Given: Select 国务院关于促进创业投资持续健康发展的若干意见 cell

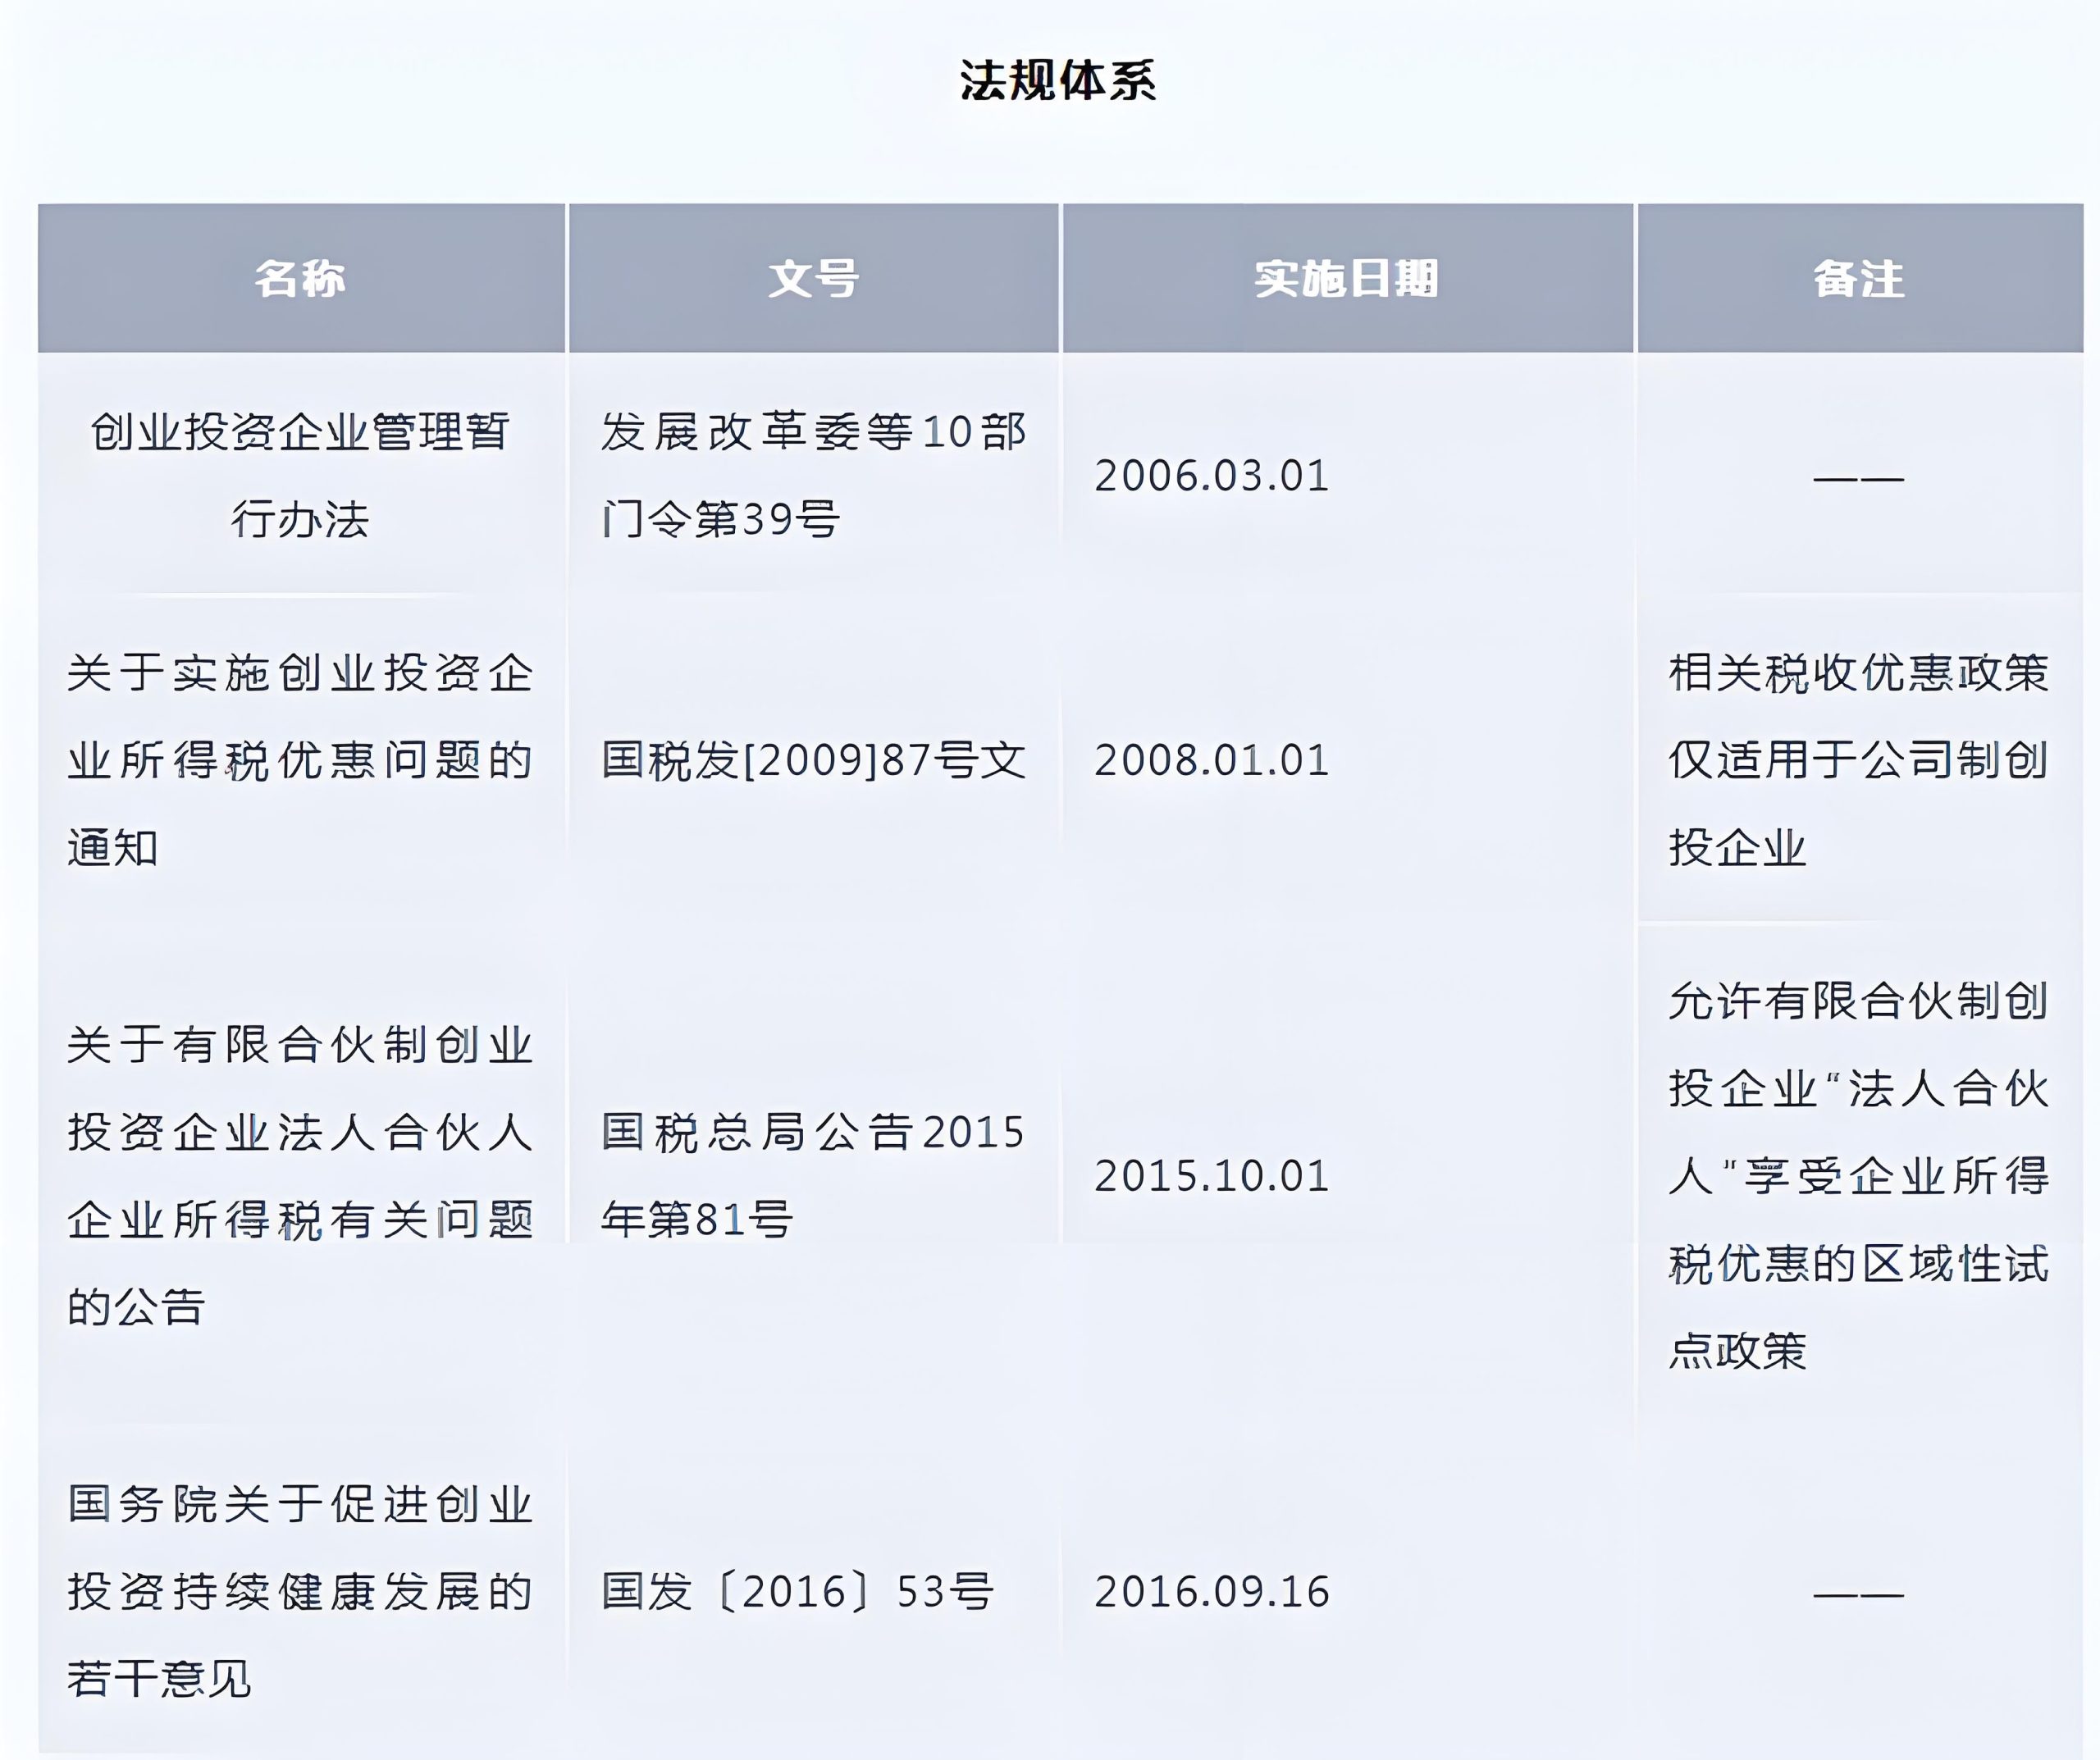Looking at the screenshot, I should (x=300, y=1592).
